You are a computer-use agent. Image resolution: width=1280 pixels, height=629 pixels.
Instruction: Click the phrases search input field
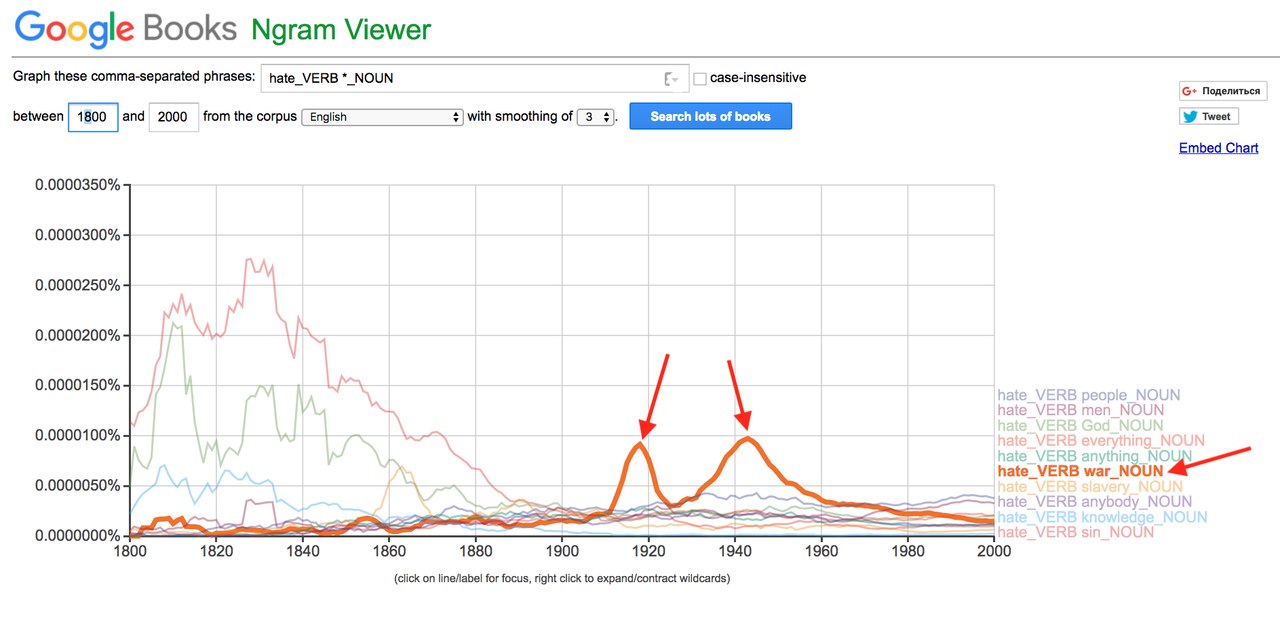(460, 78)
